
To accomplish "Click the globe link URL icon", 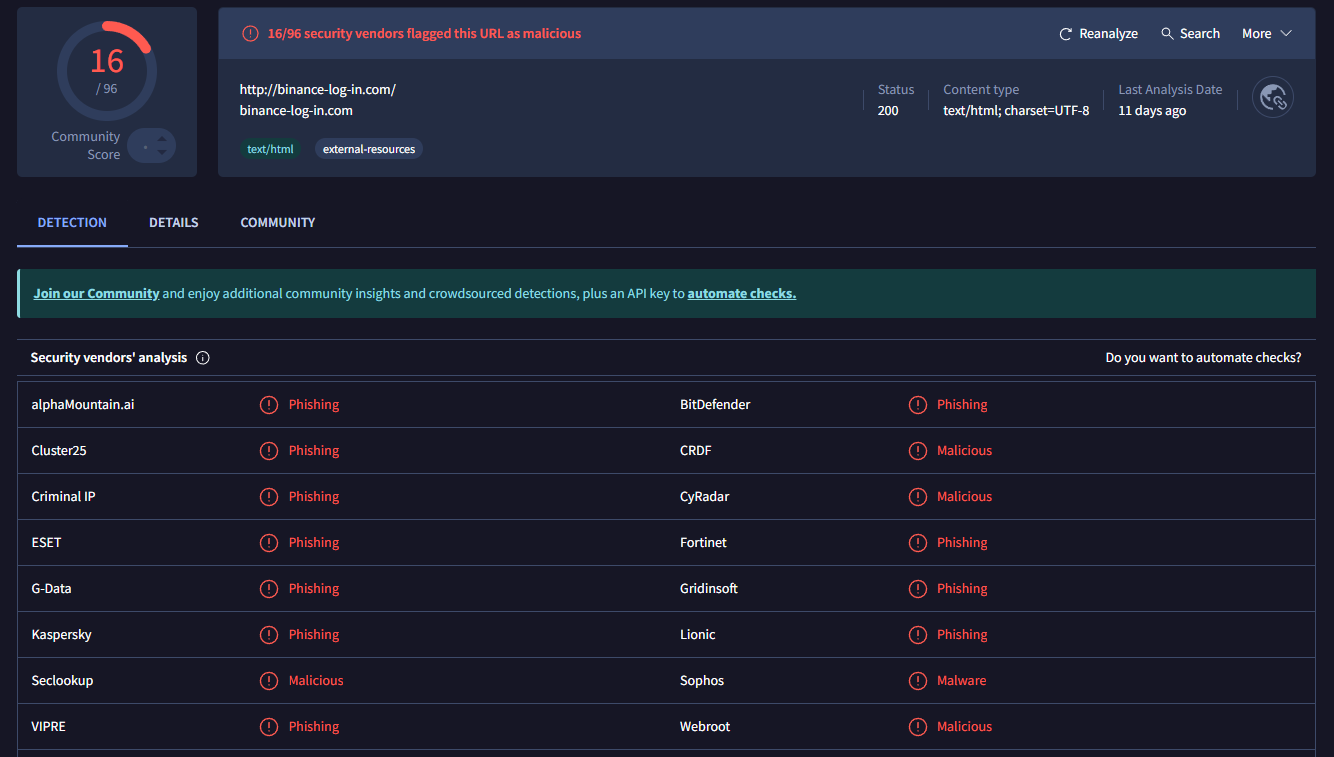I will pos(1273,98).
